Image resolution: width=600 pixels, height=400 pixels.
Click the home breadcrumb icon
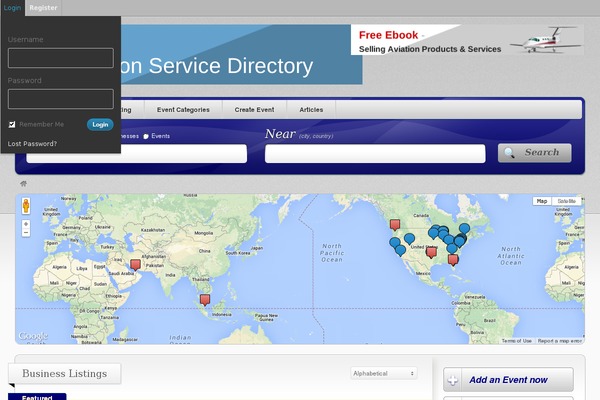(x=23, y=184)
